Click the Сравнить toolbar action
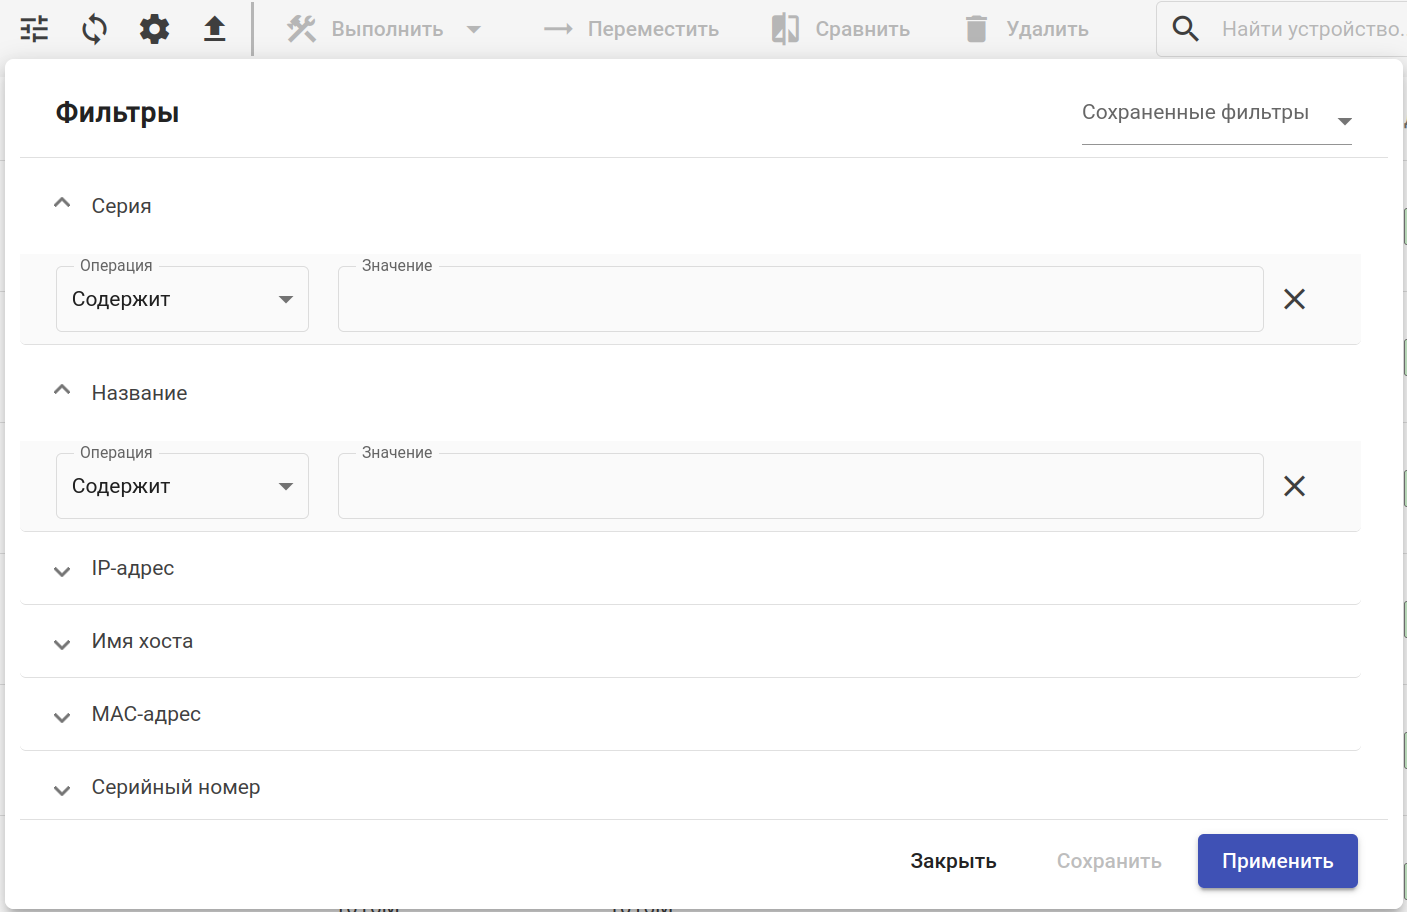 pyautogui.click(x=841, y=29)
